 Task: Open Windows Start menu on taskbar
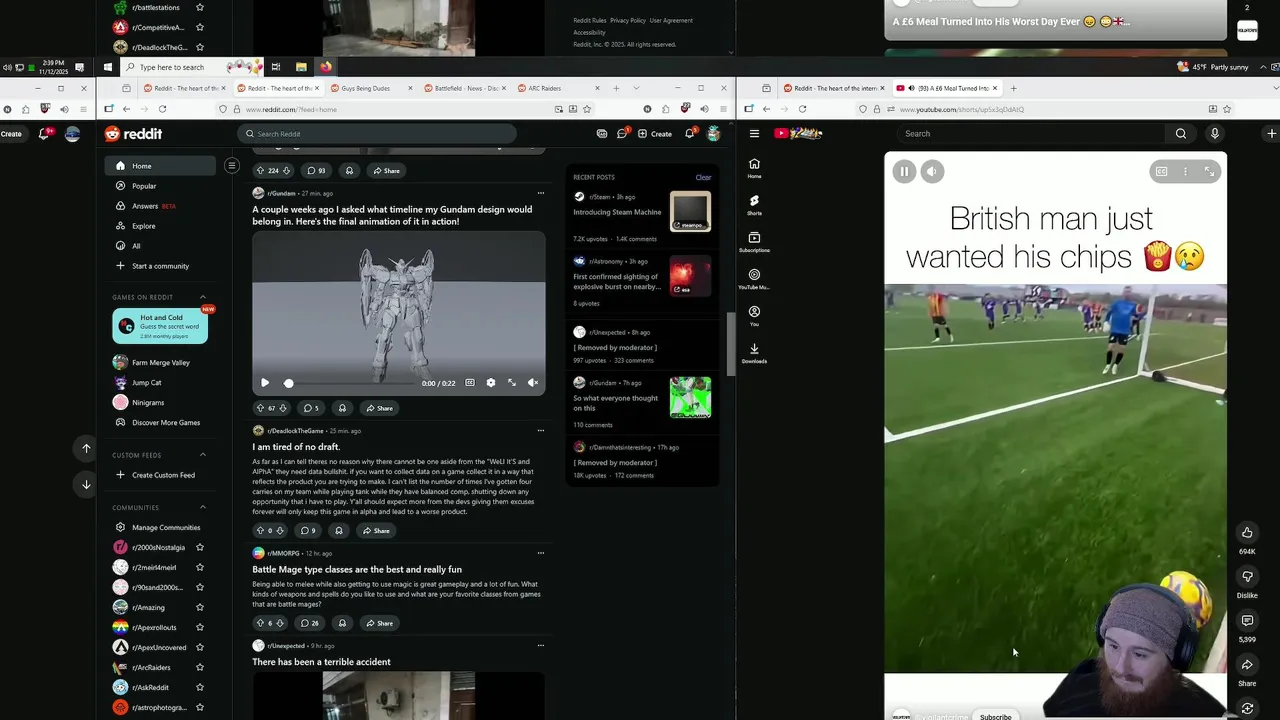pos(108,67)
